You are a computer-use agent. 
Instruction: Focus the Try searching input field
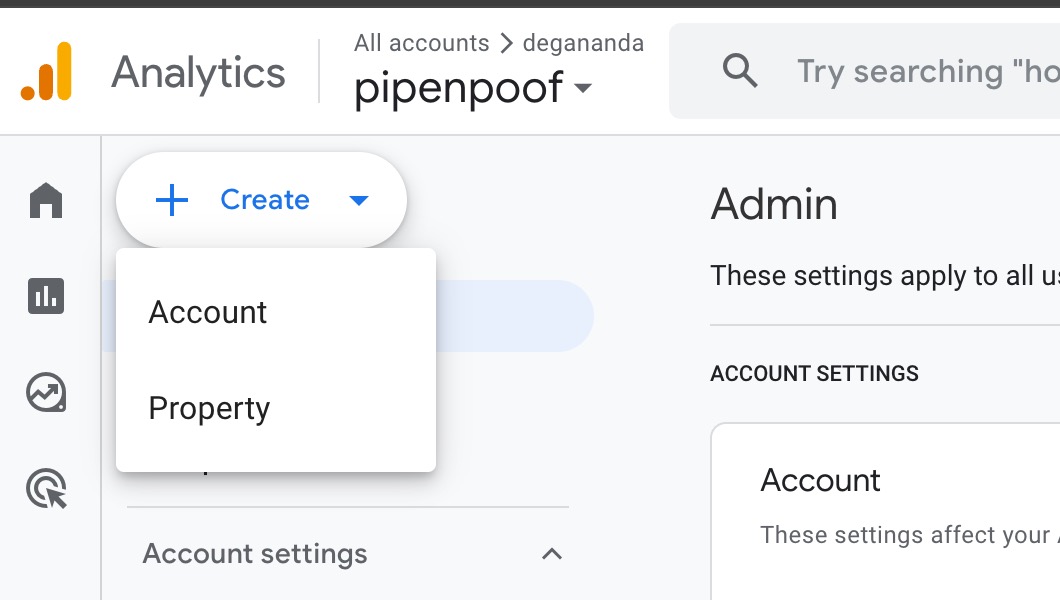926,71
